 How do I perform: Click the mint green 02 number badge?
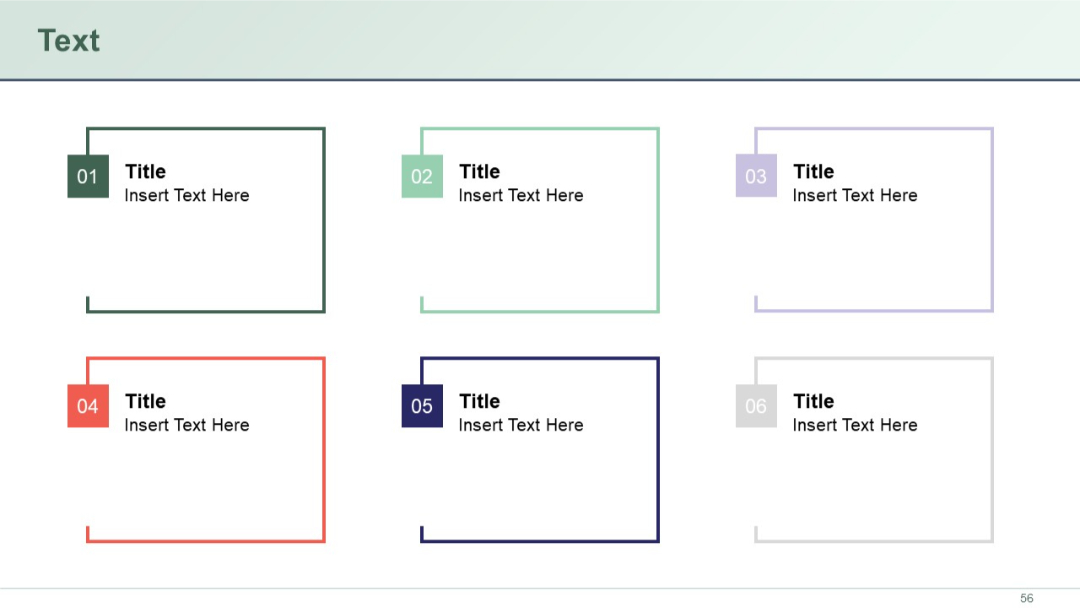point(421,176)
